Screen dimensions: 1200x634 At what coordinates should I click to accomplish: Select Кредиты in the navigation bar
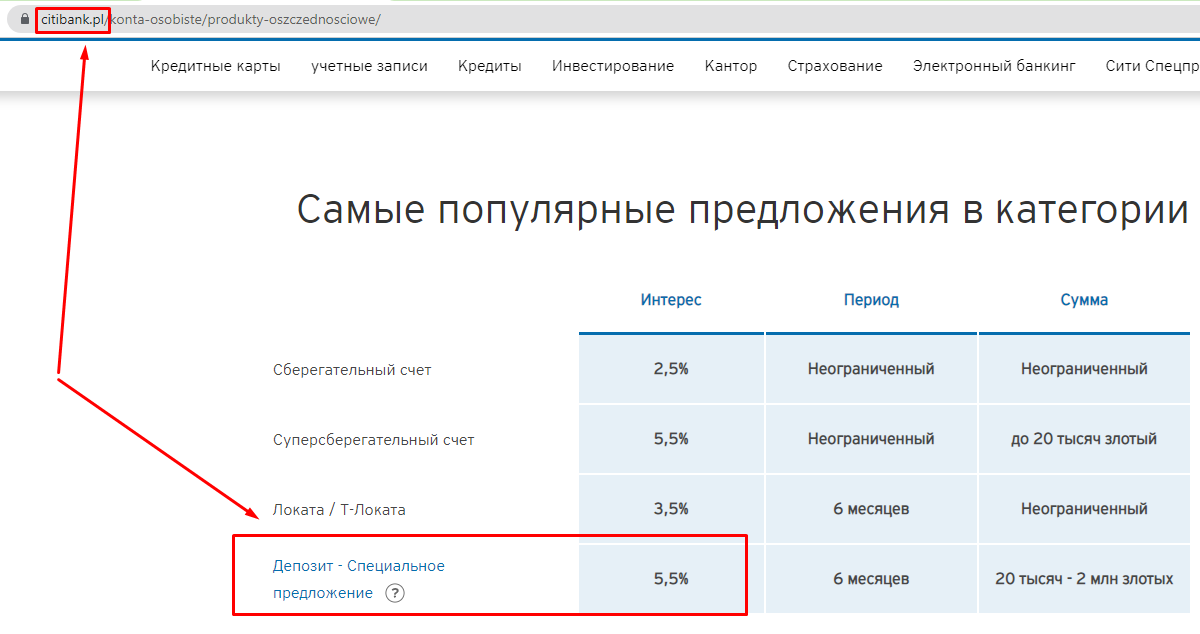tap(490, 66)
